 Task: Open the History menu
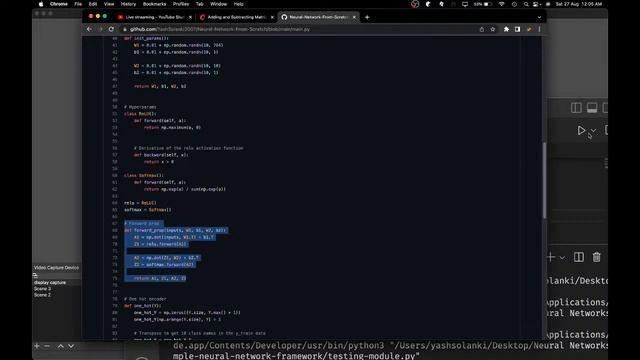tap(128, 4)
